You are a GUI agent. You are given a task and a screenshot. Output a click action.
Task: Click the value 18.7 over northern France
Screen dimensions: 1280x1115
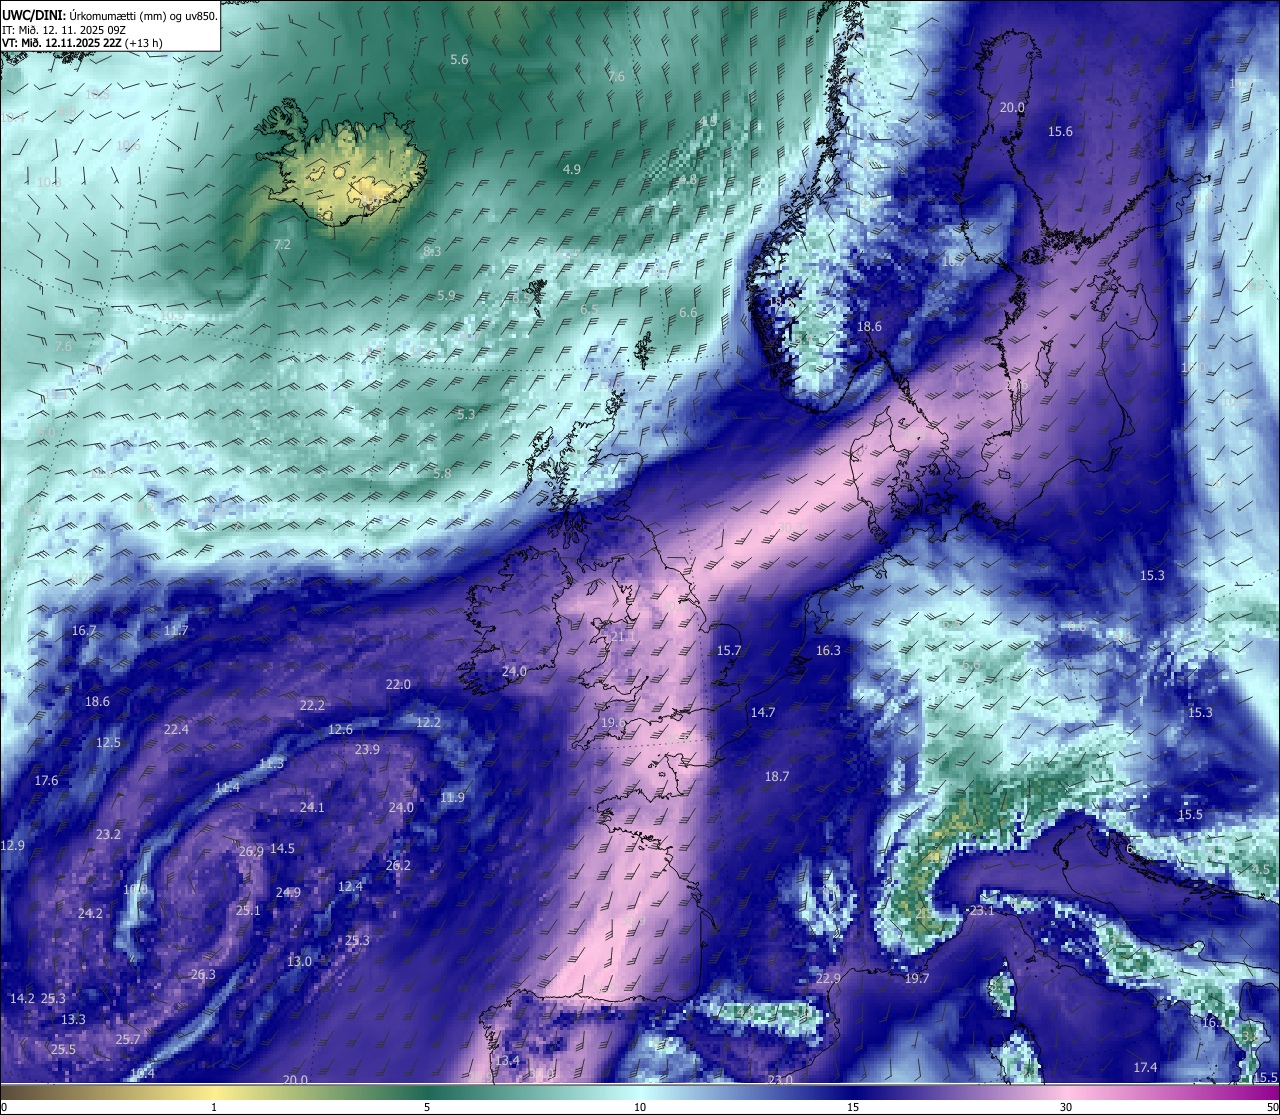777,777
